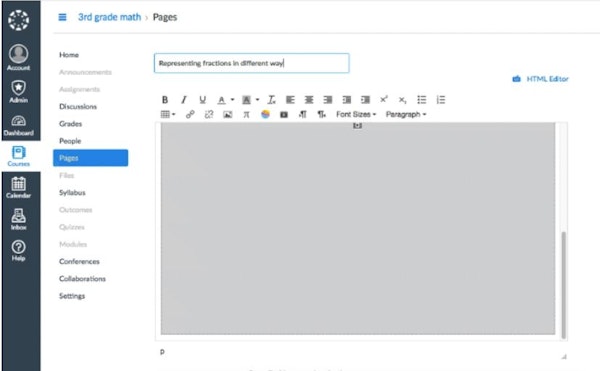Set left-to-right text direction

click(303, 114)
